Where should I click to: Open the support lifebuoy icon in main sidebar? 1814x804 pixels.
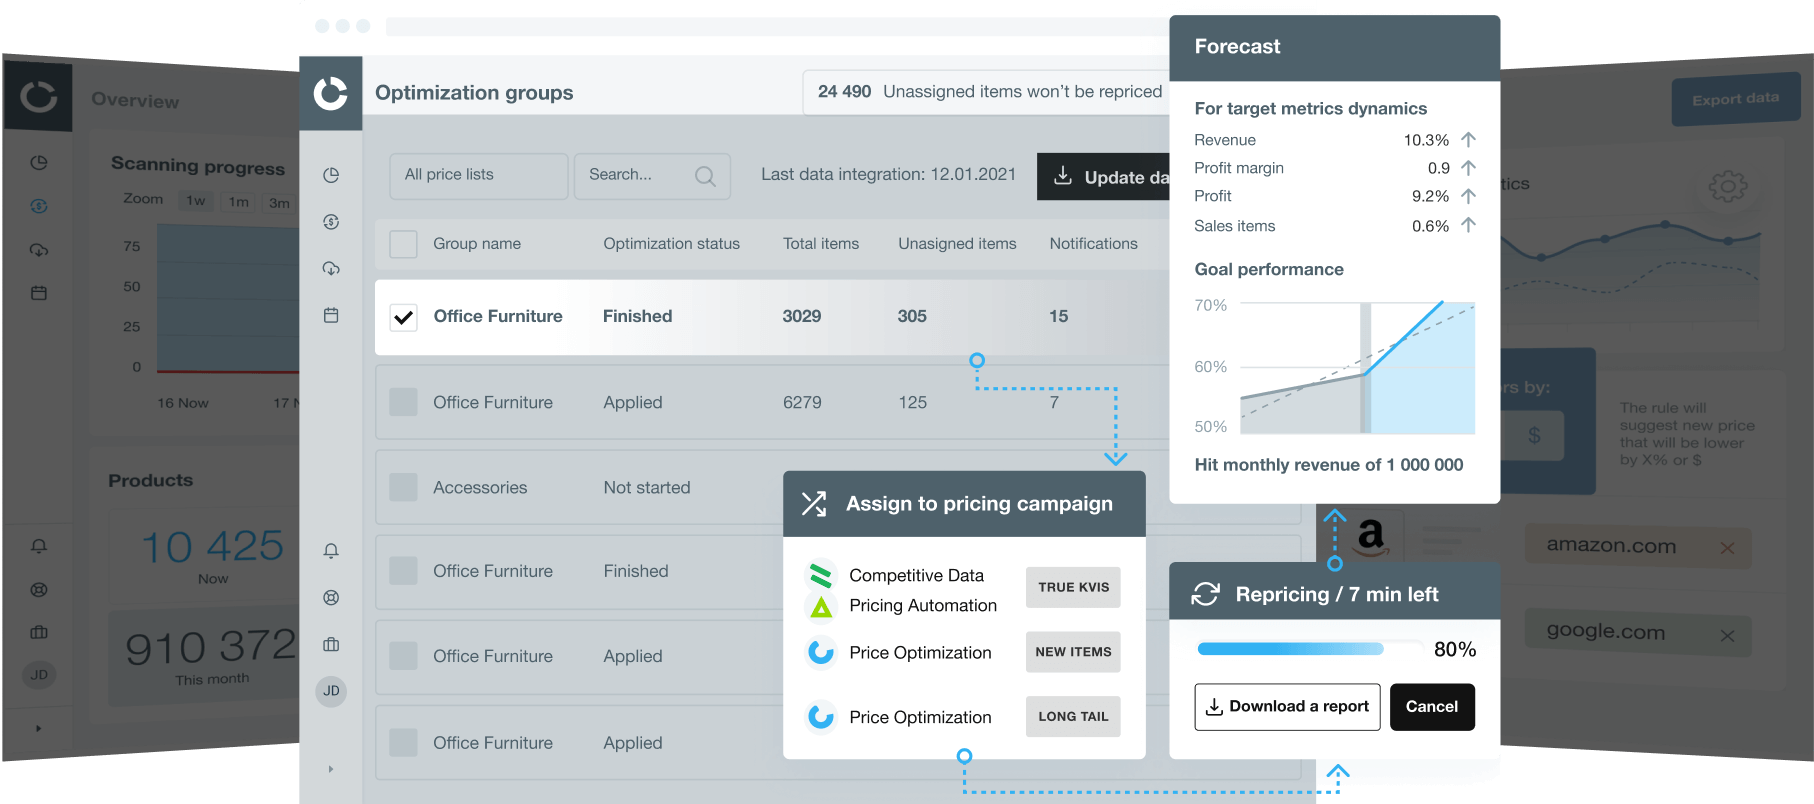331,598
